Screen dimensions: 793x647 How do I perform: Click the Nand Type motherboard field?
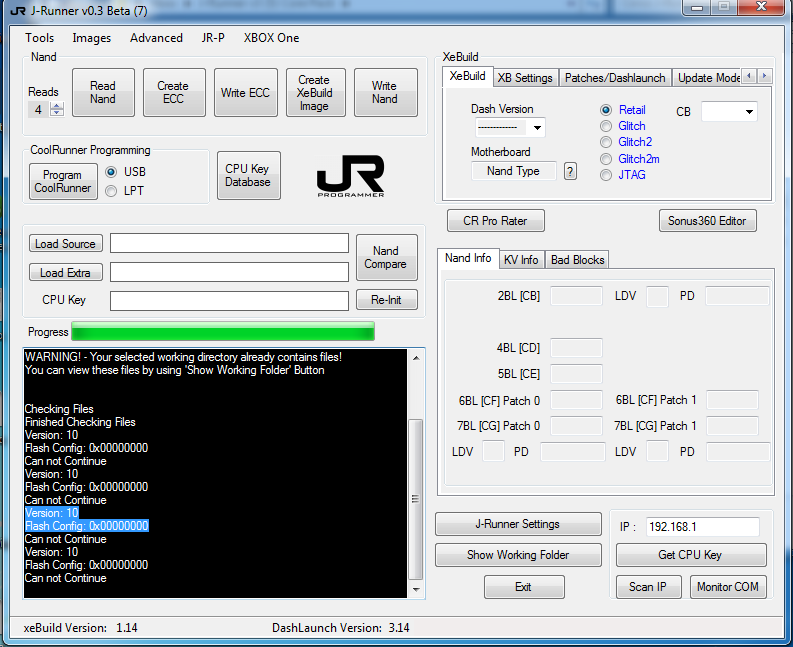point(513,171)
